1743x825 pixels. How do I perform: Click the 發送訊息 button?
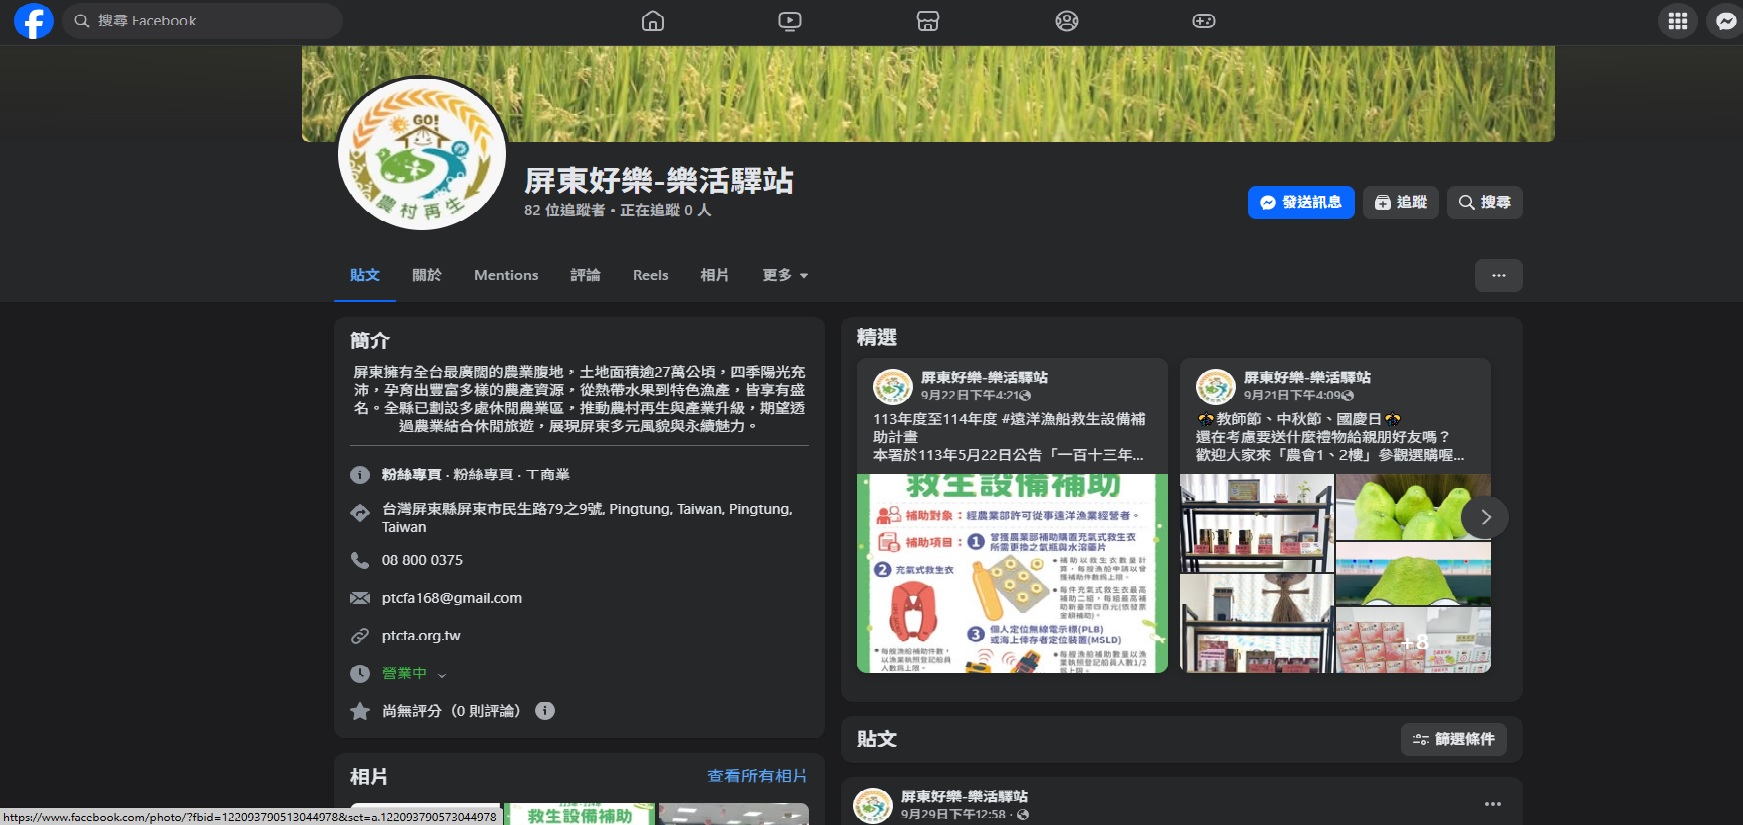[1300, 202]
